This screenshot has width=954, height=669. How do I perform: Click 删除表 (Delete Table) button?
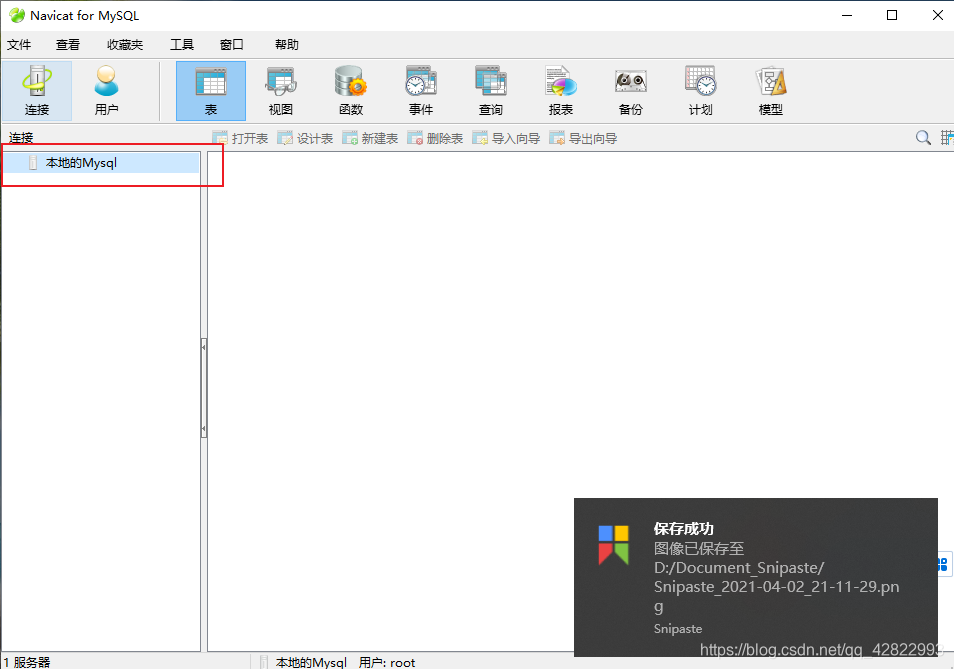tap(436, 139)
